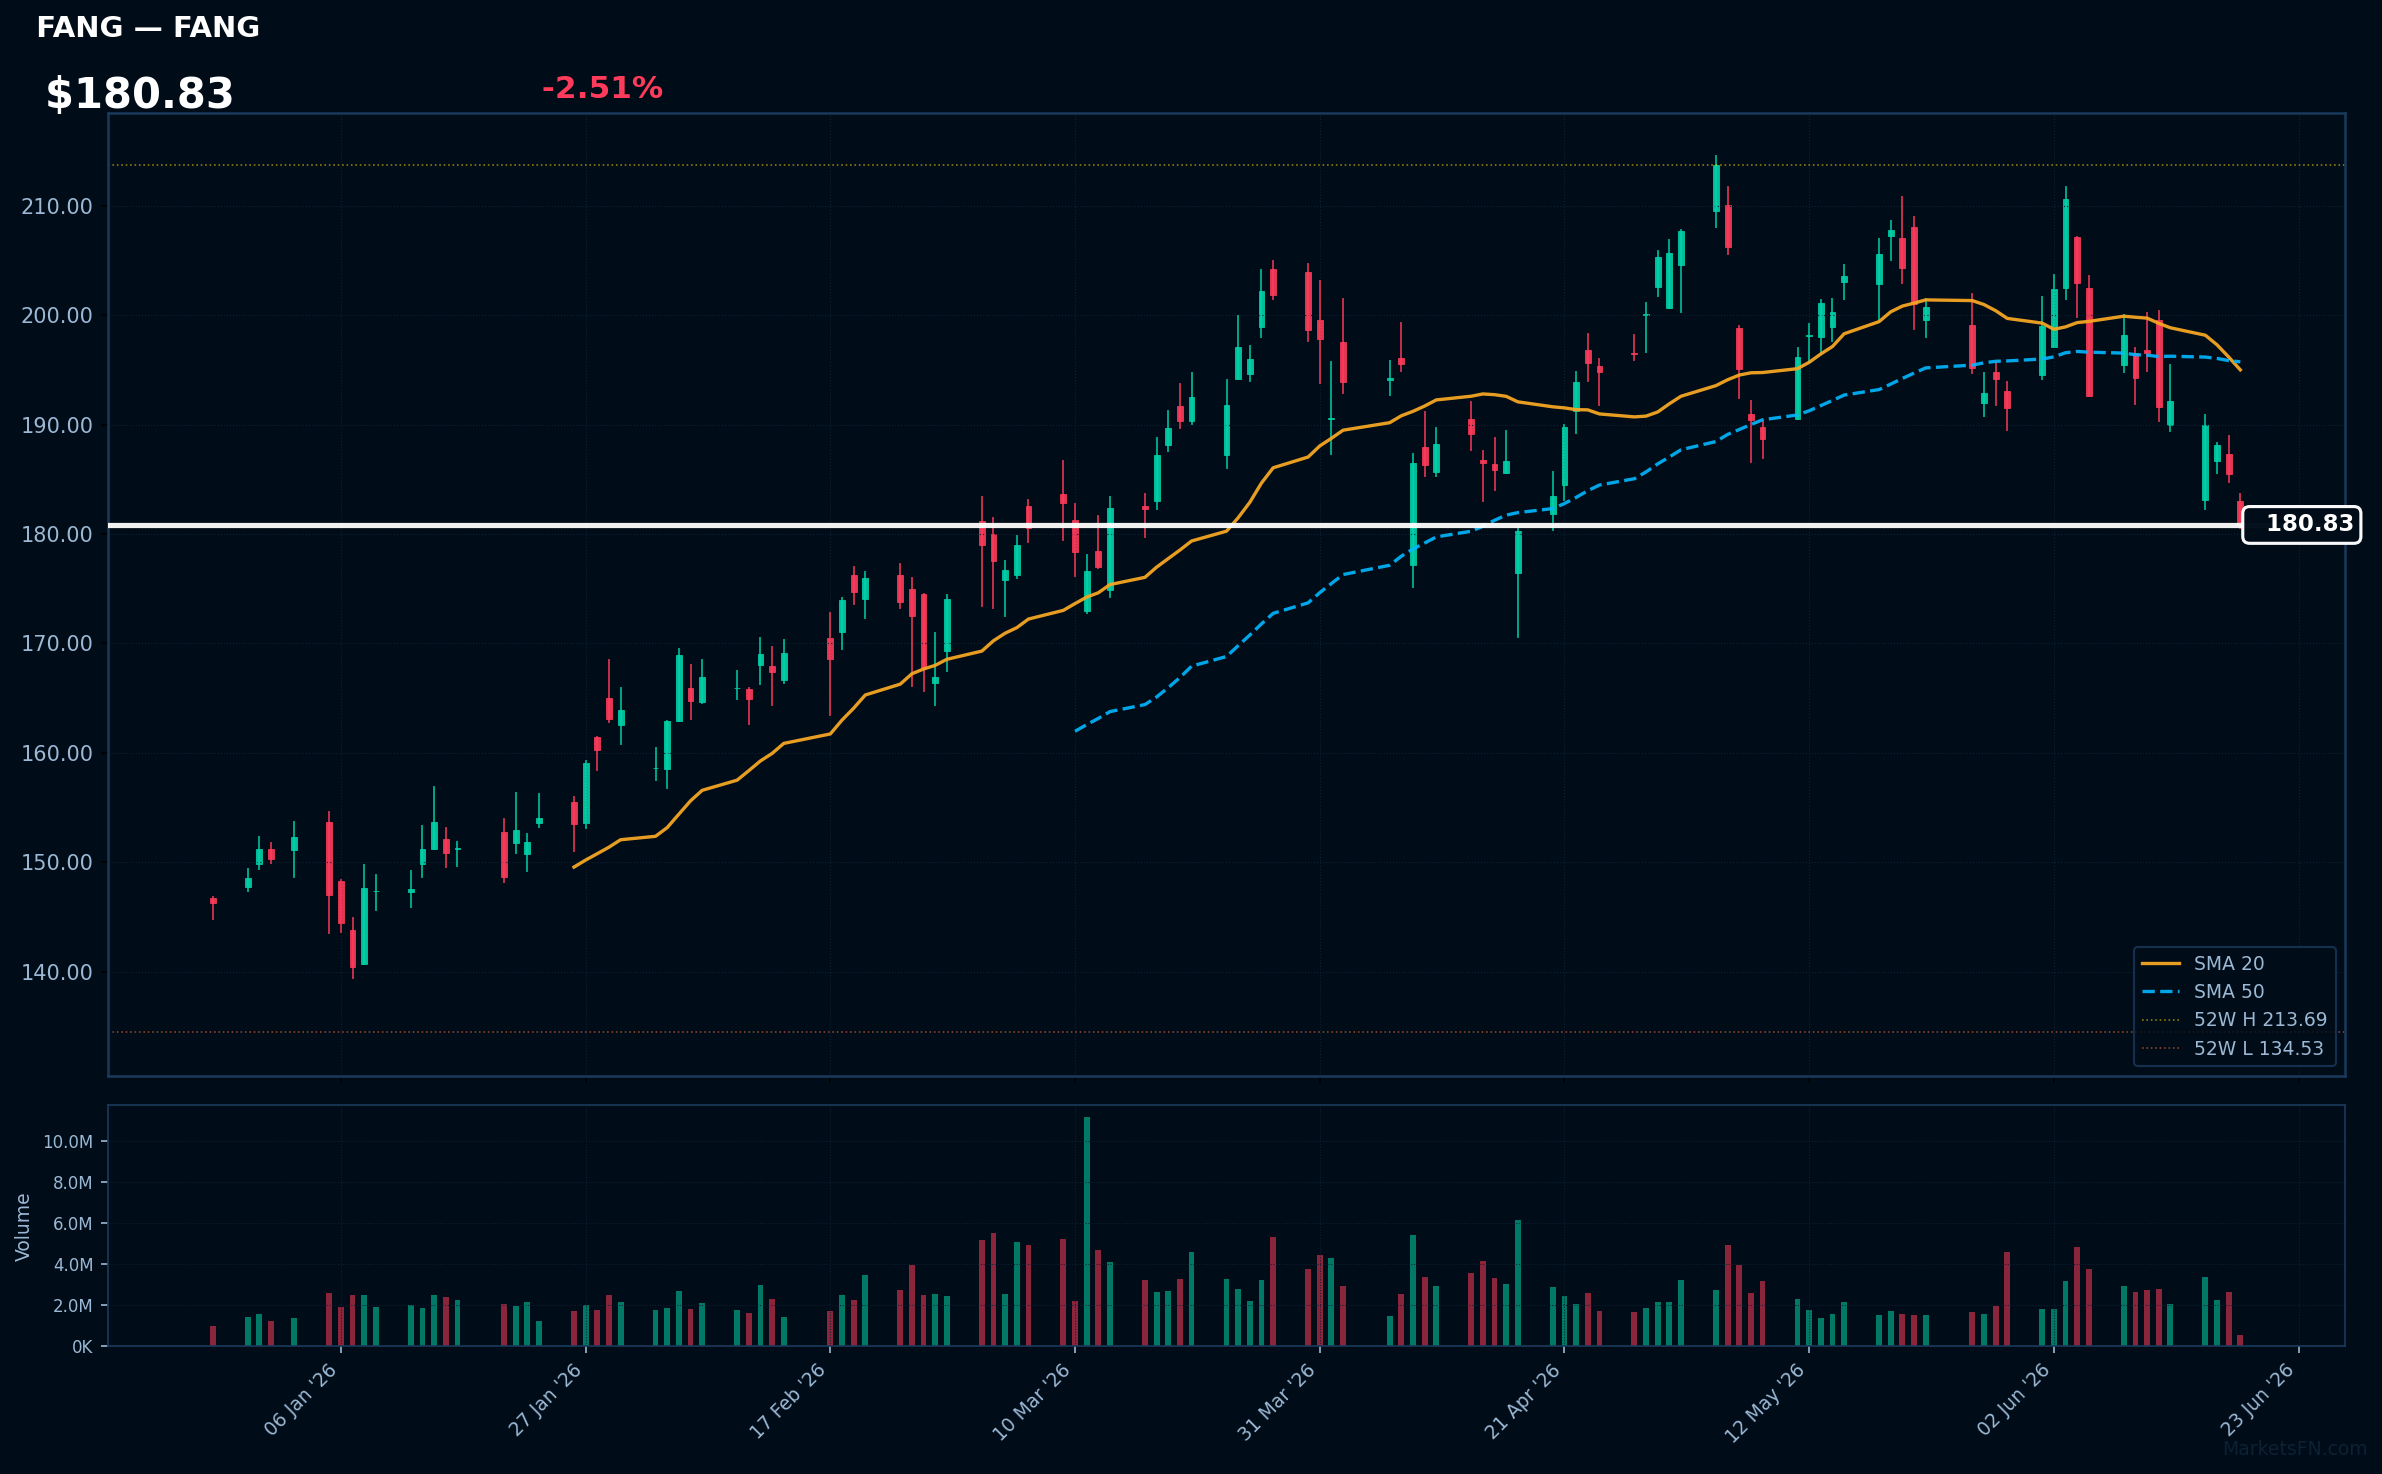Click the 180.83 price tag on right
2382x1474 pixels.
(x=2301, y=524)
